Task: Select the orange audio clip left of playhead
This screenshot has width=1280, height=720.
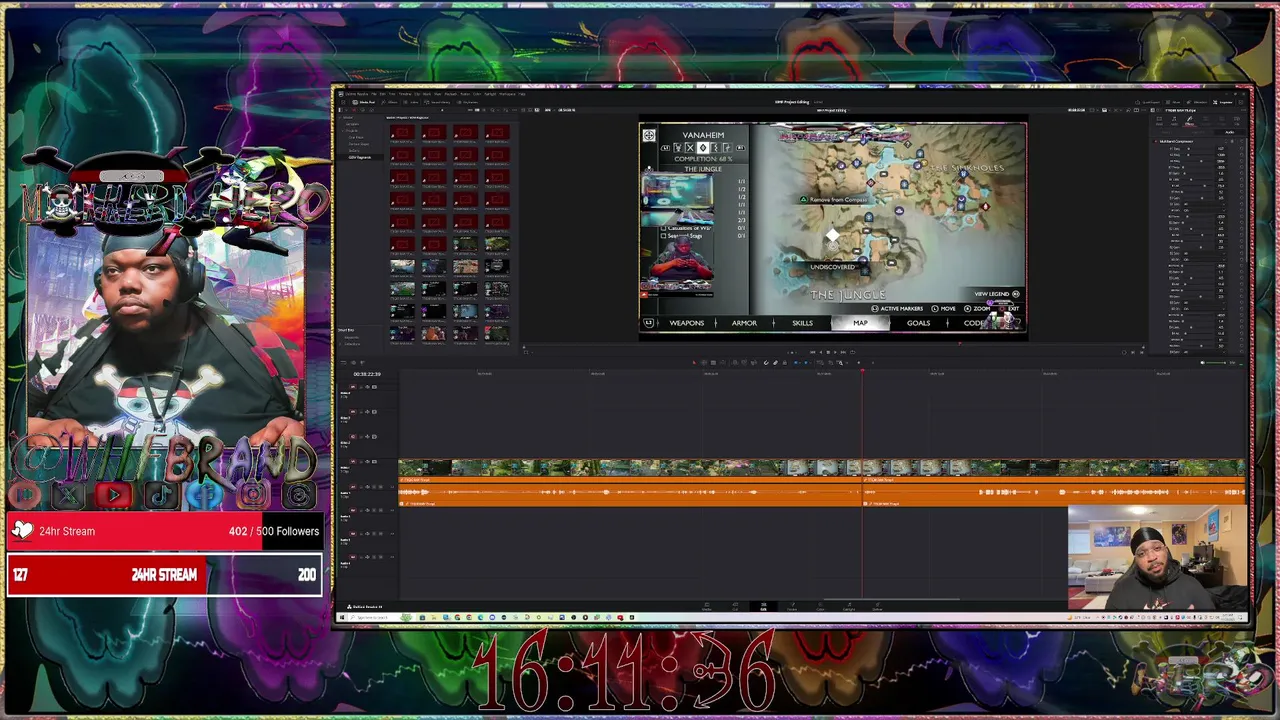Action: (x=630, y=491)
